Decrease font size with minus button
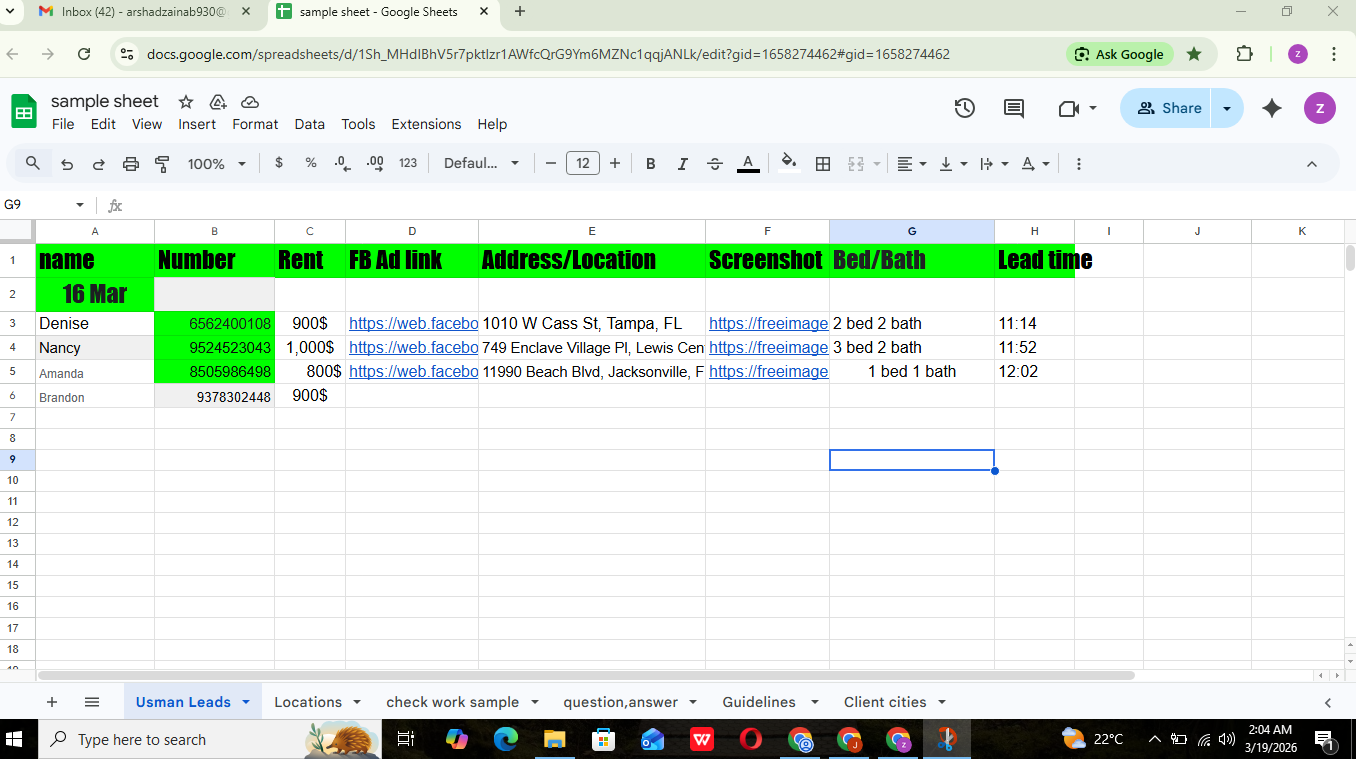This screenshot has height=759, width=1356. (550, 163)
